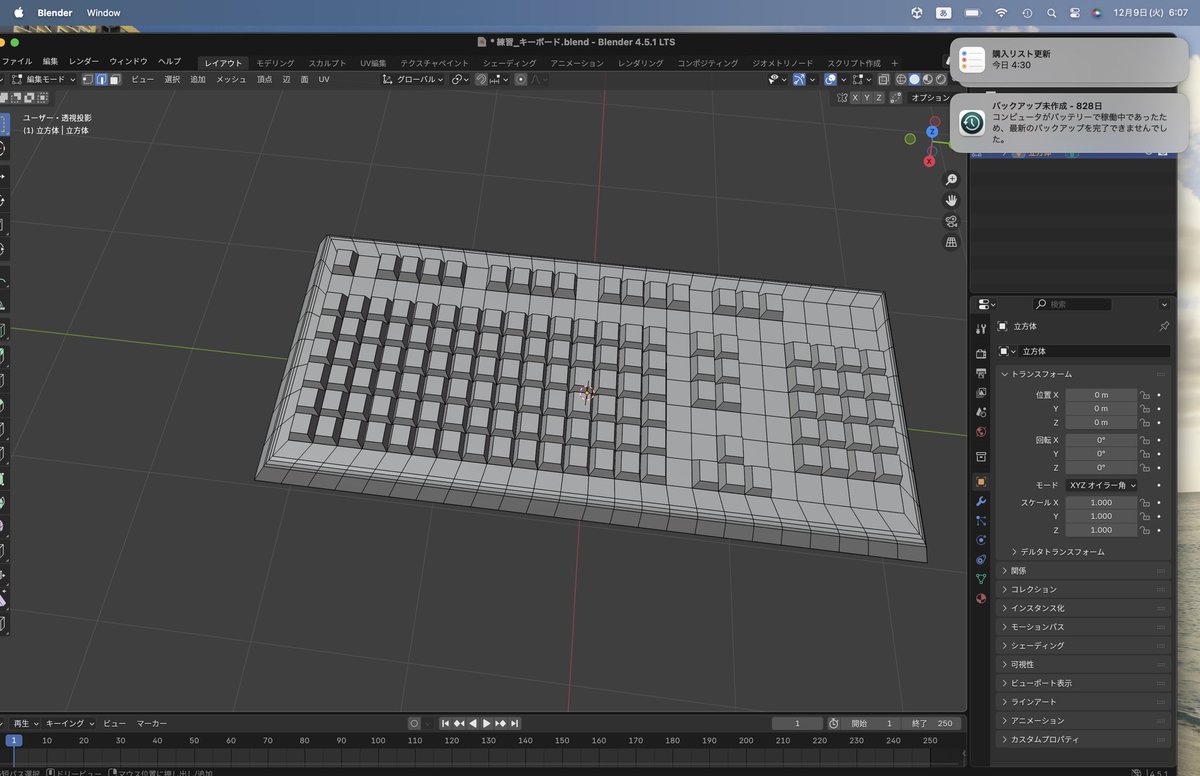Image resolution: width=1200 pixels, height=776 pixels.
Task: Toggle proportional editing in header
Action: coord(521,79)
